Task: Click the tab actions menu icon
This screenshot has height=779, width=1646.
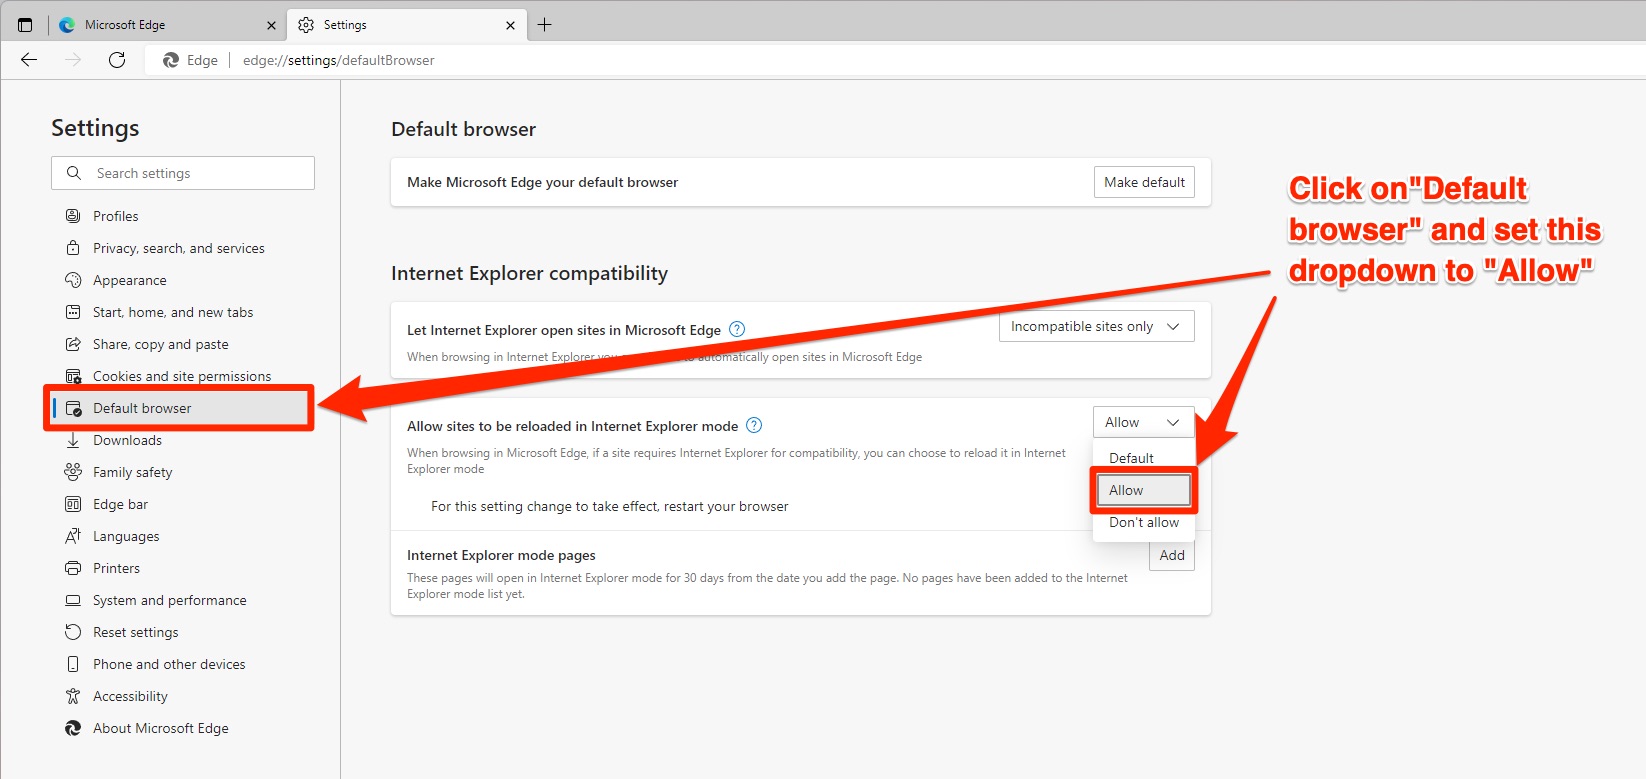Action: (25, 25)
